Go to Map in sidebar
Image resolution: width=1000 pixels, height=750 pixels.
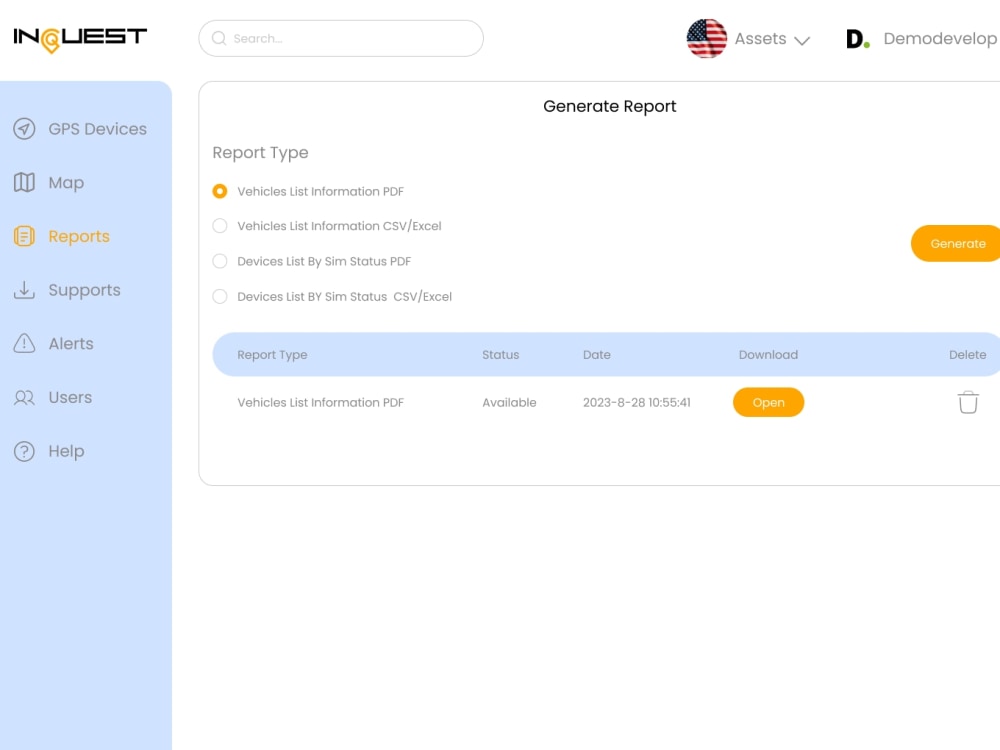(66, 183)
